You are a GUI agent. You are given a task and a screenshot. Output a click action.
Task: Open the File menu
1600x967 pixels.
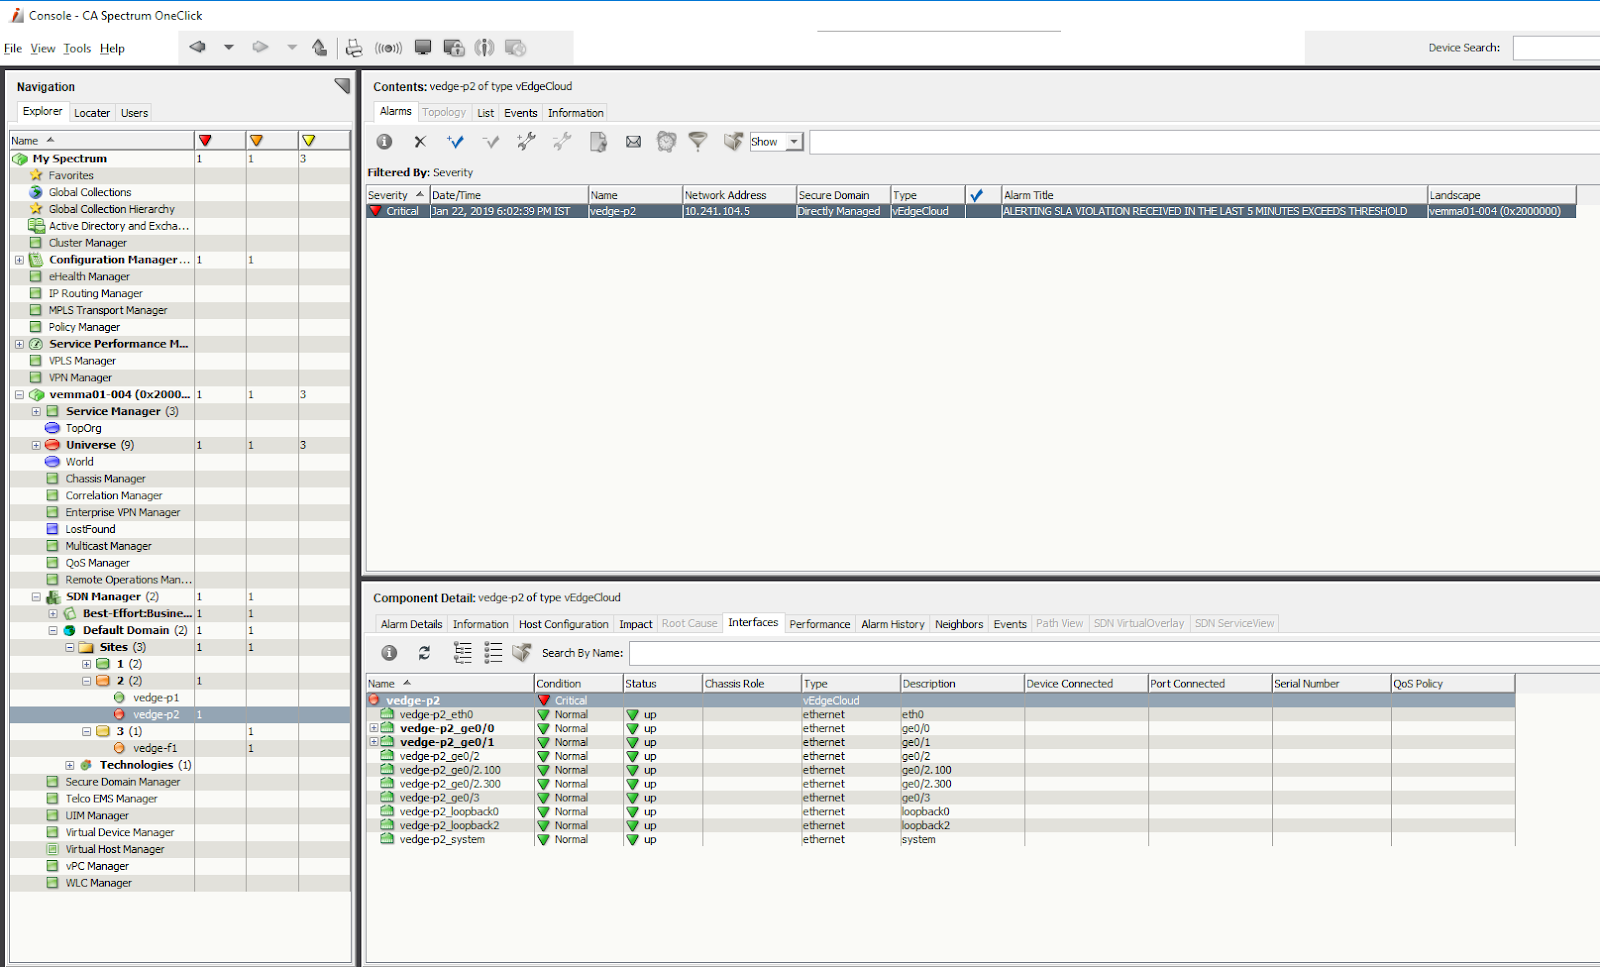pos(13,48)
